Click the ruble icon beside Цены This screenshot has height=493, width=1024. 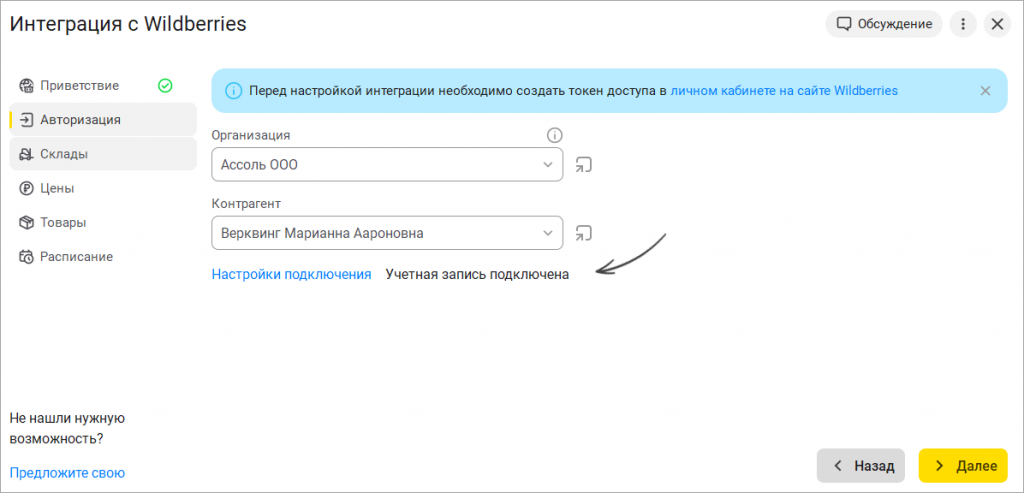pos(26,188)
